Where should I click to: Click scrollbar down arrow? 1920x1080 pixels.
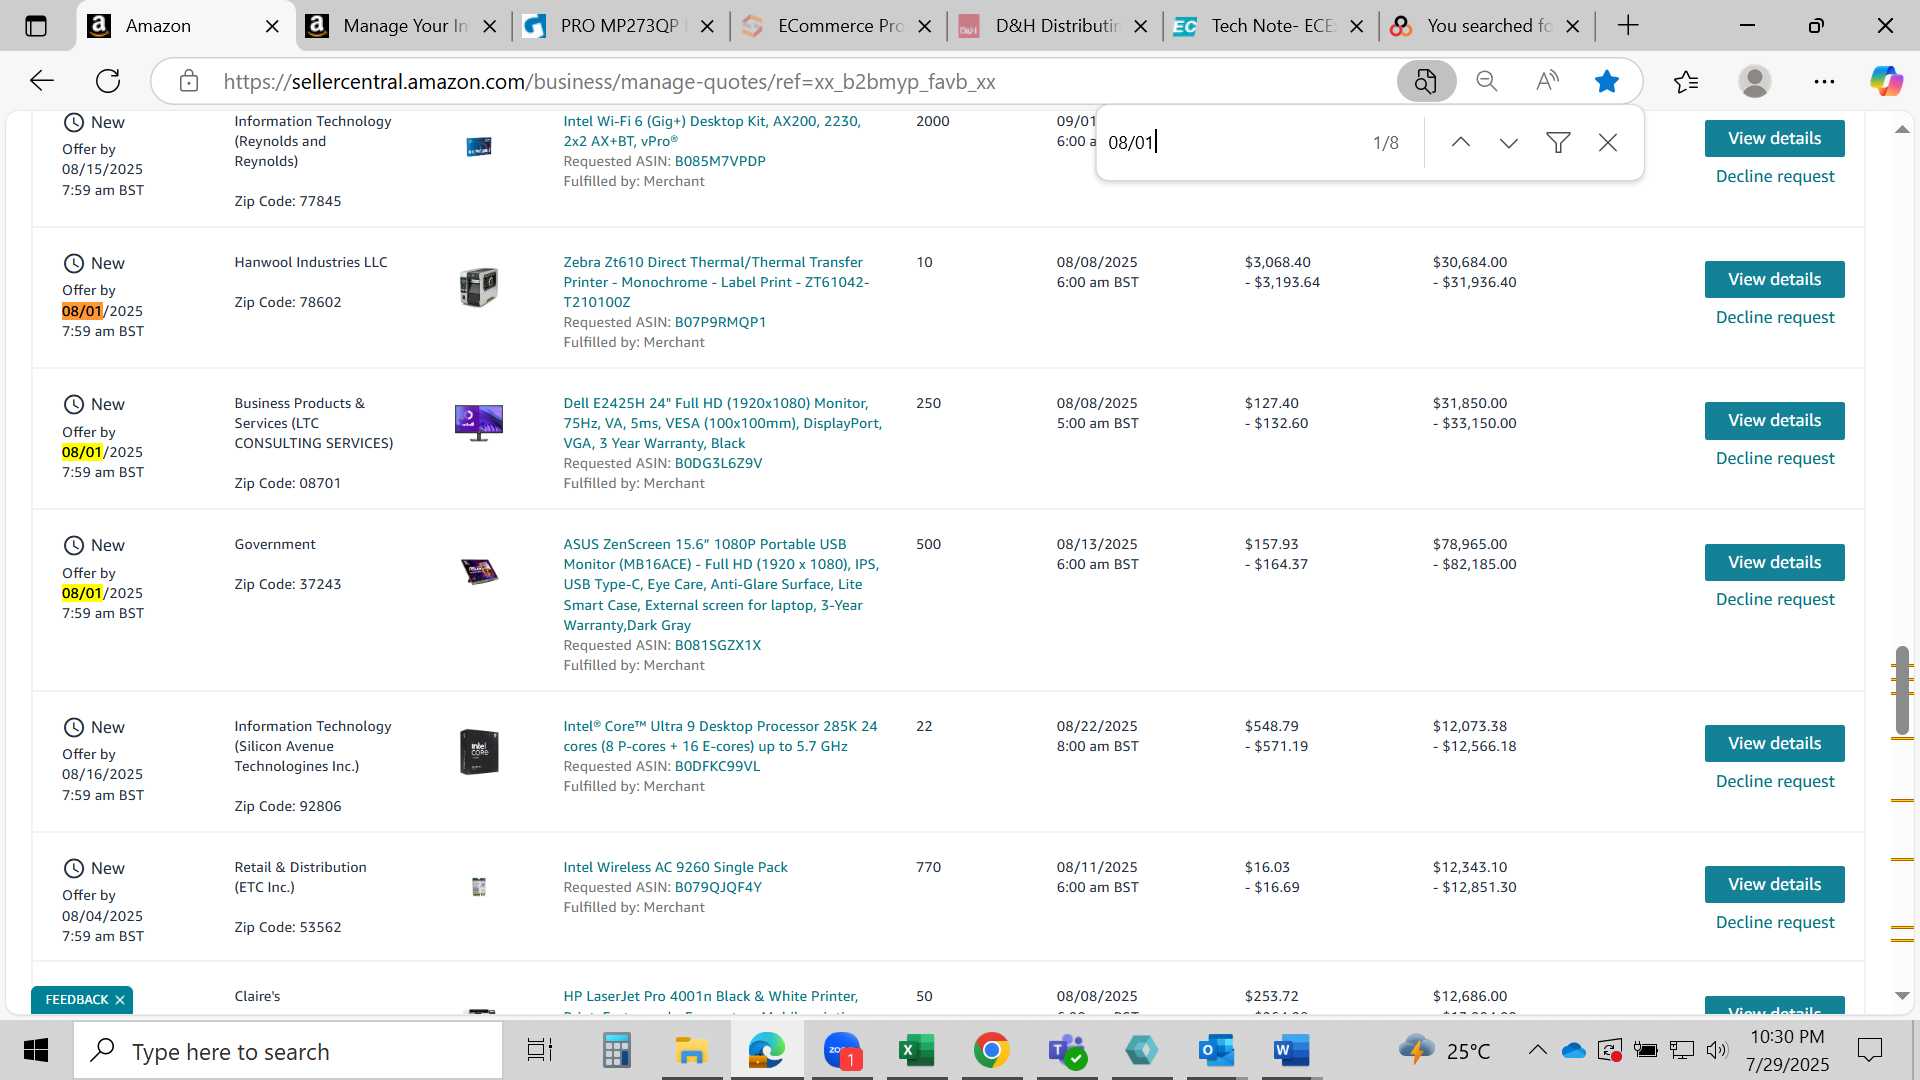(x=1902, y=996)
